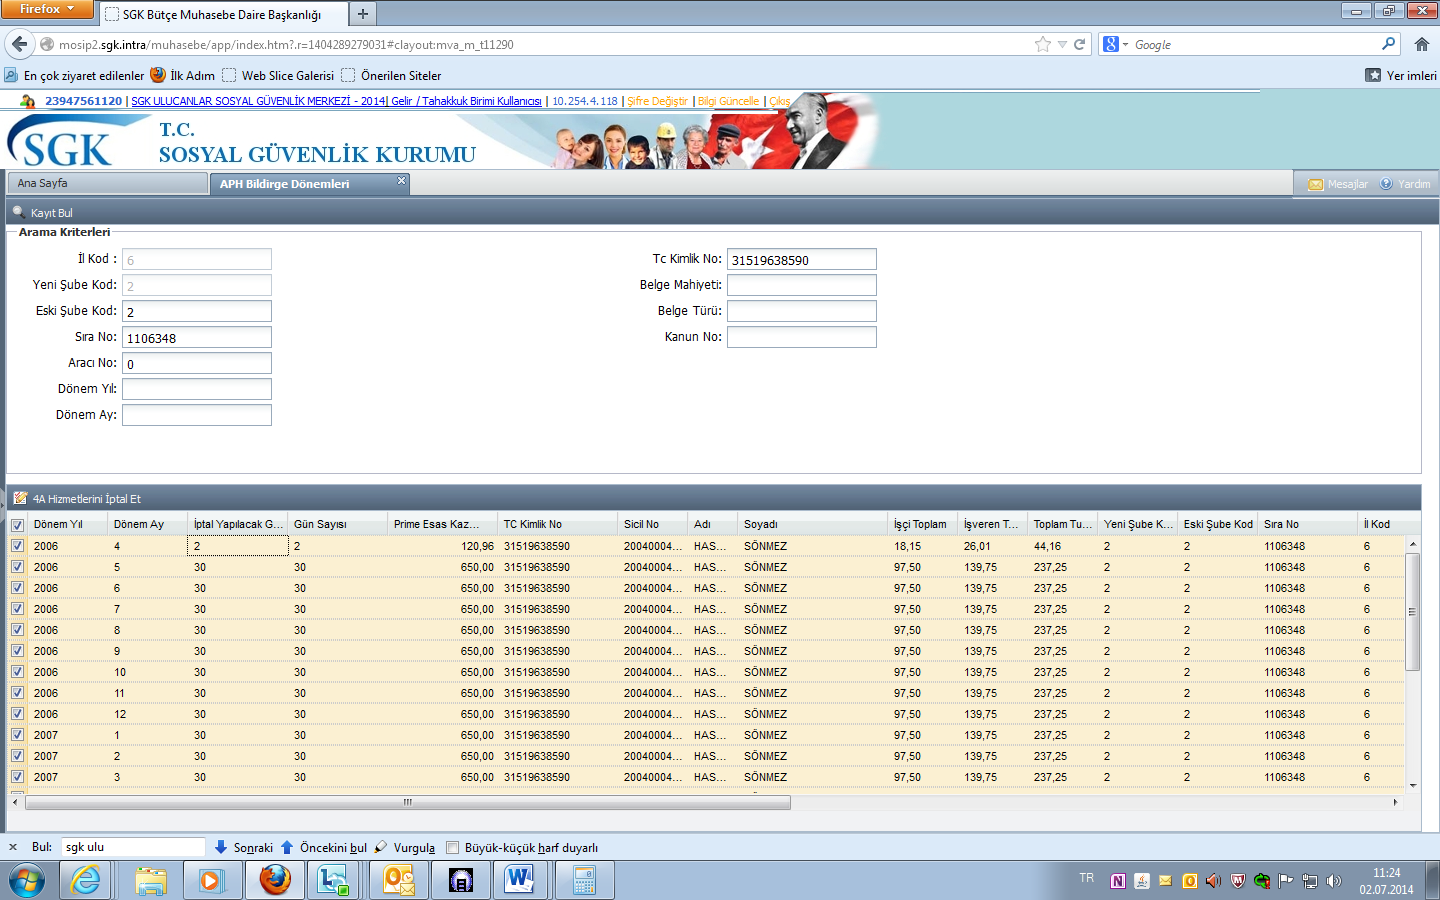Open the URL history dropdown arrow
Image resolution: width=1440 pixels, height=900 pixels.
(x=1062, y=44)
